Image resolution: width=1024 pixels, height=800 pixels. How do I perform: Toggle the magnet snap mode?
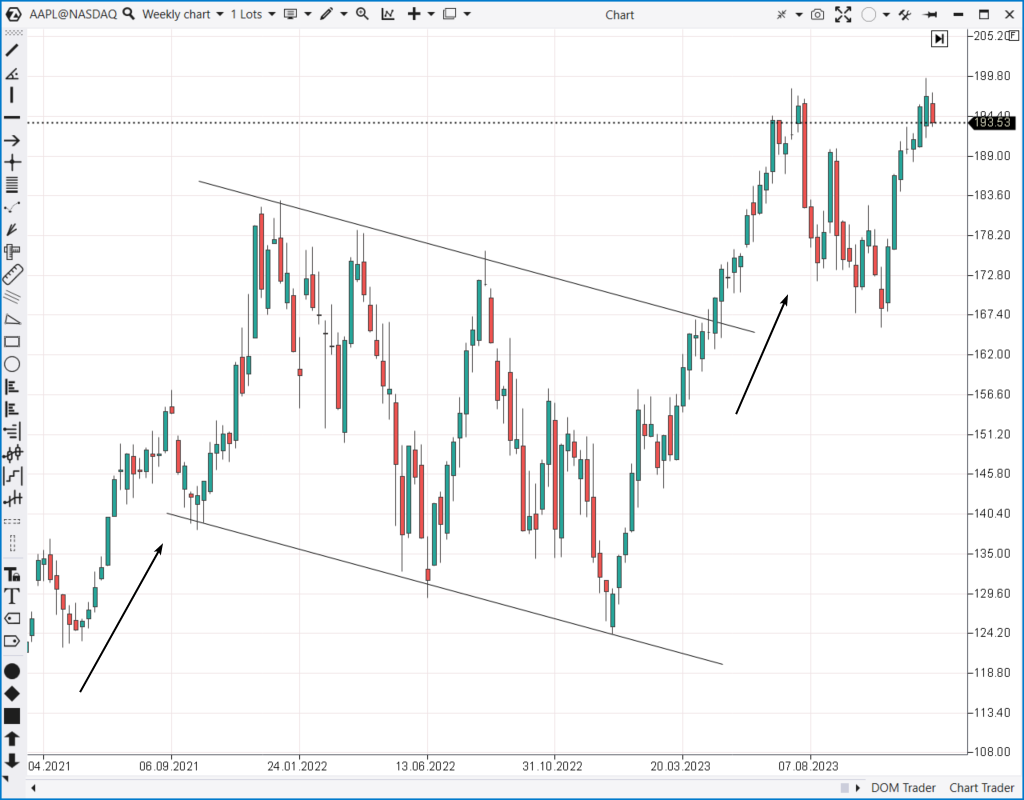click(780, 15)
